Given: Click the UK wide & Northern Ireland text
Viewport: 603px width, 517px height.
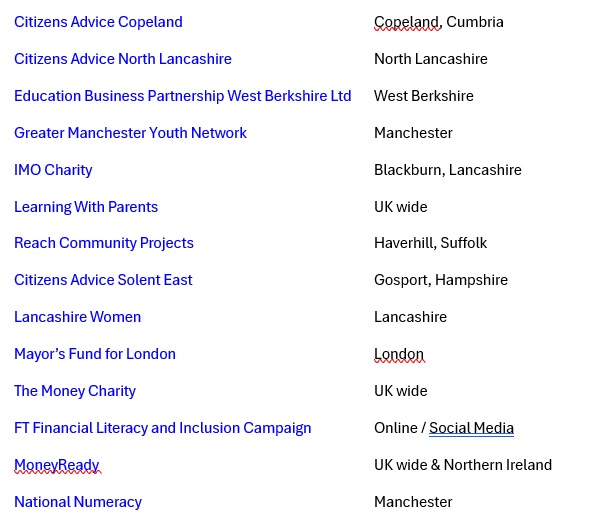Looking at the screenshot, I should tap(462, 465).
